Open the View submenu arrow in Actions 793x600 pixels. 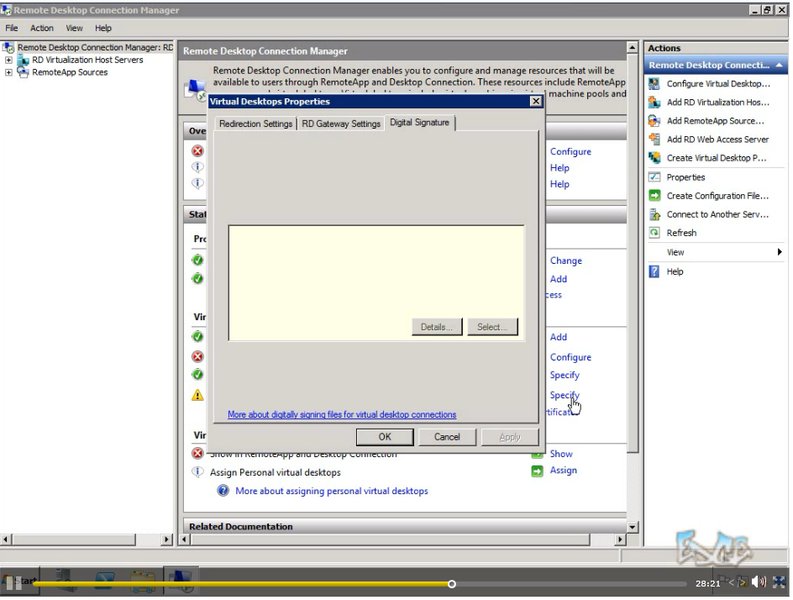(779, 252)
